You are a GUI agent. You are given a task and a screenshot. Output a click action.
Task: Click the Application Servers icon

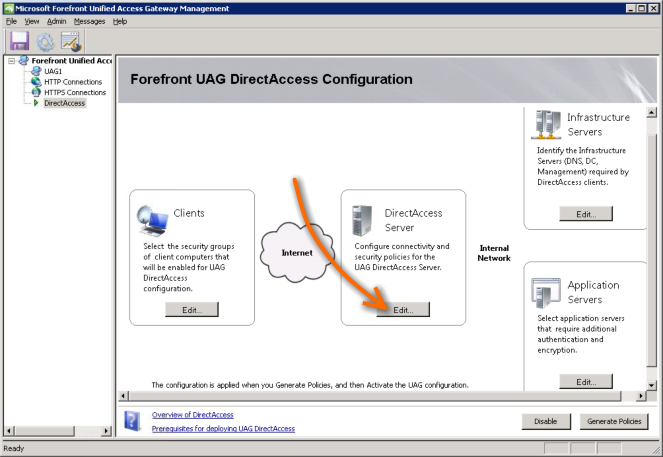coord(546,293)
